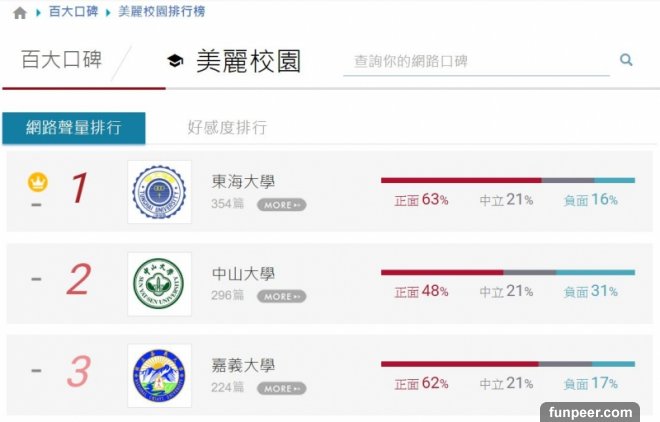Click the 東海大學 name link
Screen dimensions: 660x422
(x=243, y=182)
